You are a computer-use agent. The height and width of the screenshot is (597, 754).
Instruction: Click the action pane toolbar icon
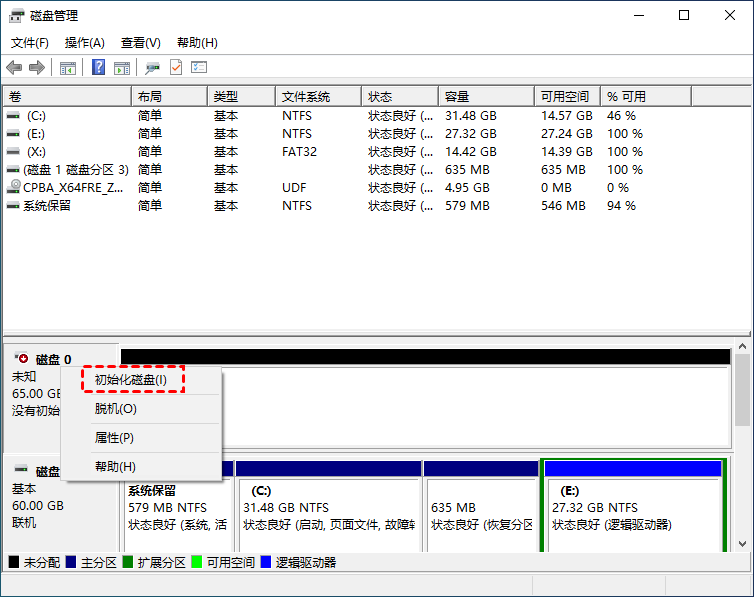click(x=122, y=68)
